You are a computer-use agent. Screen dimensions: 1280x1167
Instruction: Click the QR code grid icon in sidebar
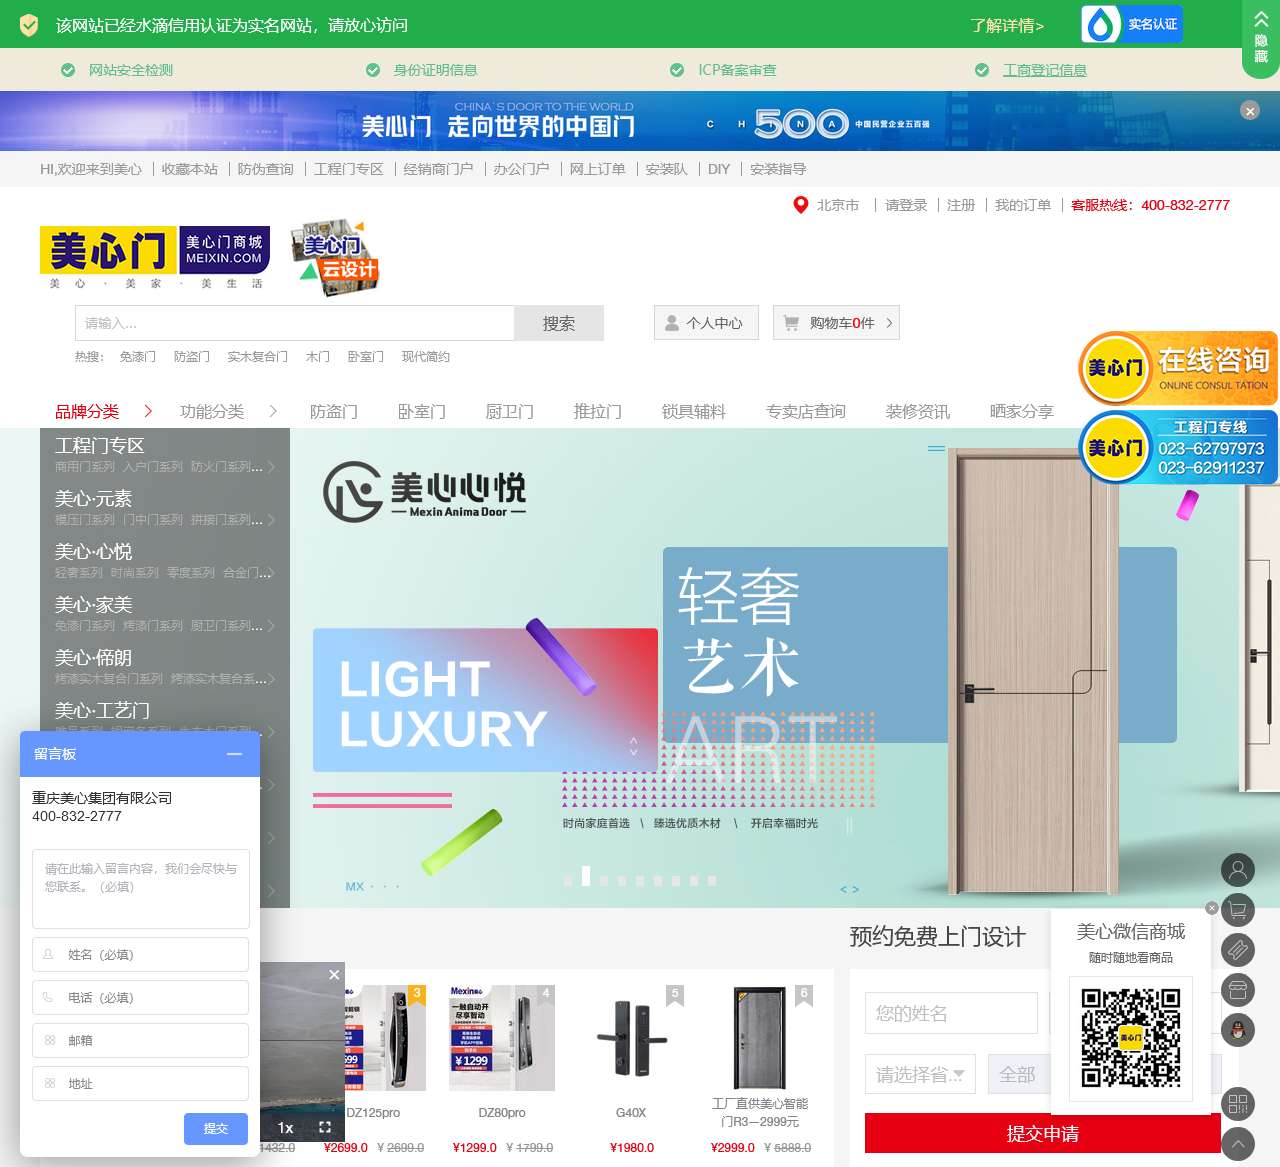tap(1238, 1104)
